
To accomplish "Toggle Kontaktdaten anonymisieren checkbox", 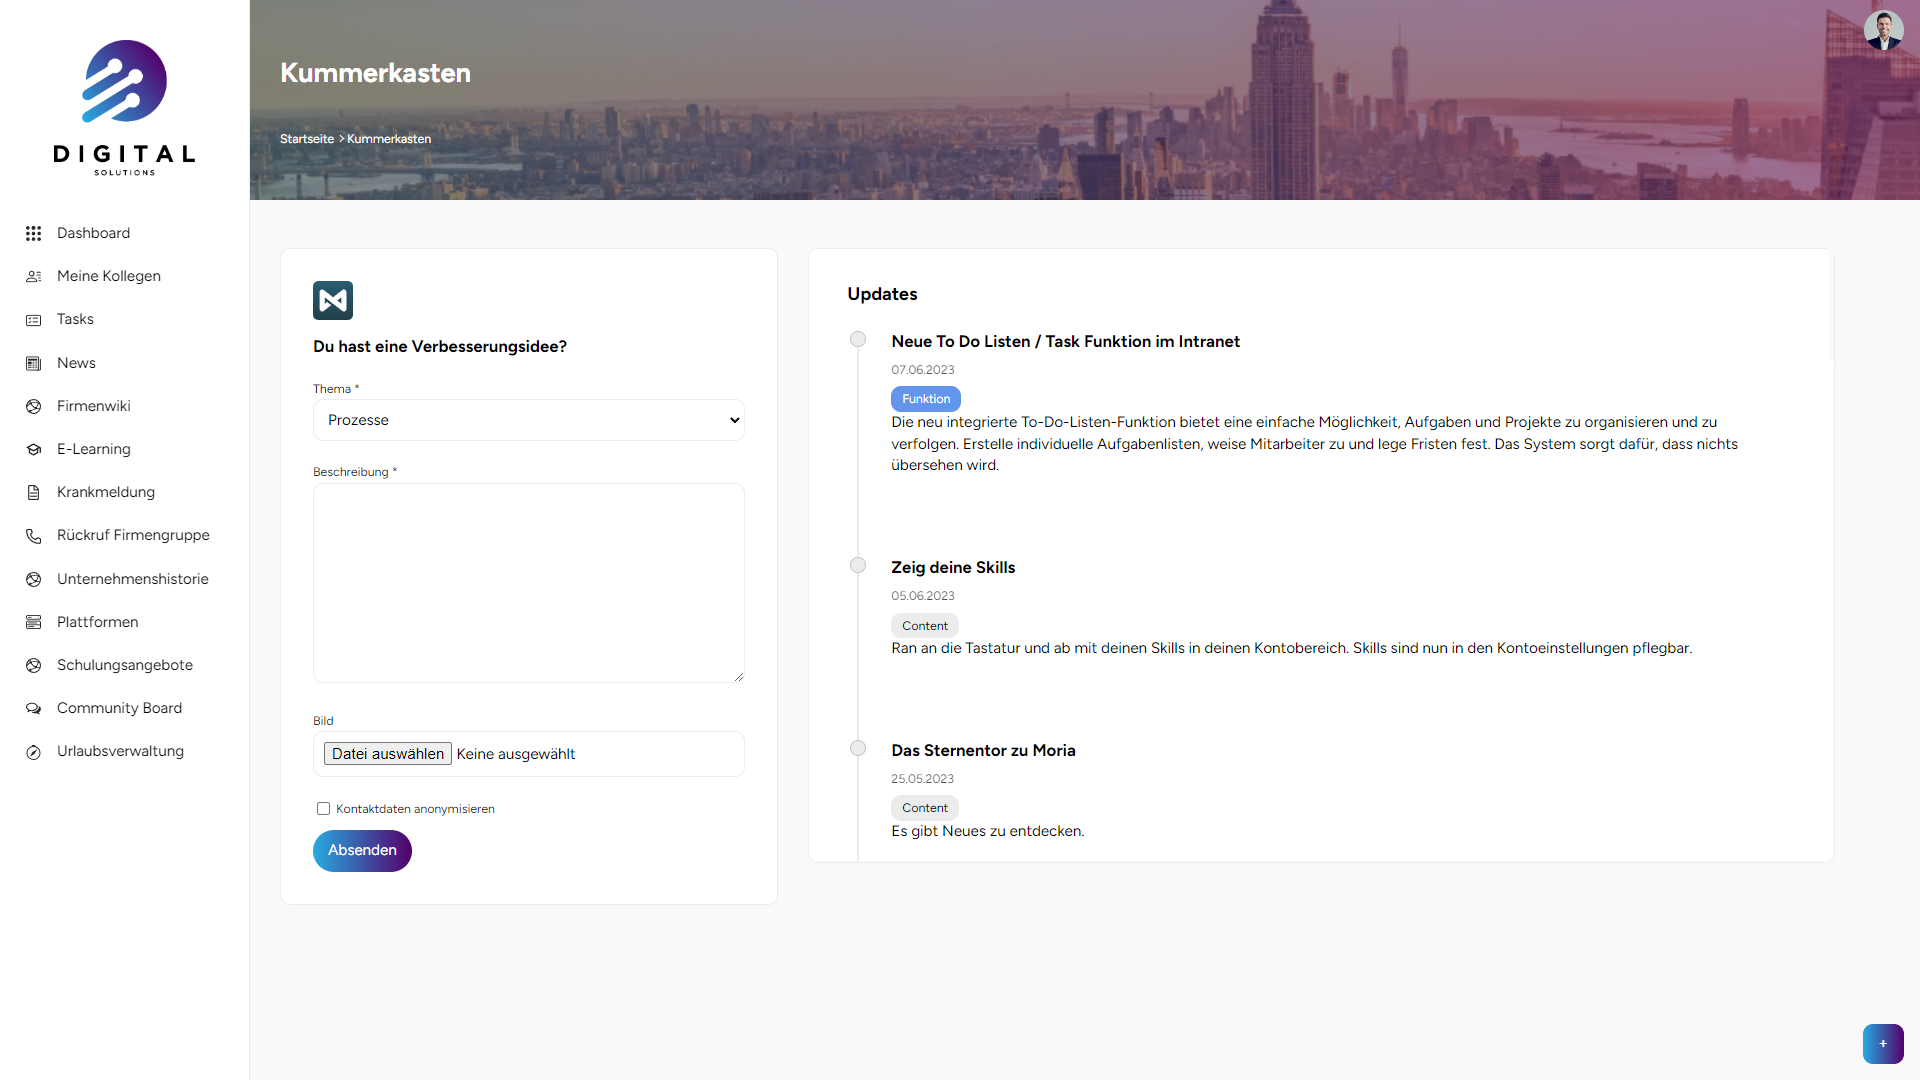I will pyautogui.click(x=323, y=809).
